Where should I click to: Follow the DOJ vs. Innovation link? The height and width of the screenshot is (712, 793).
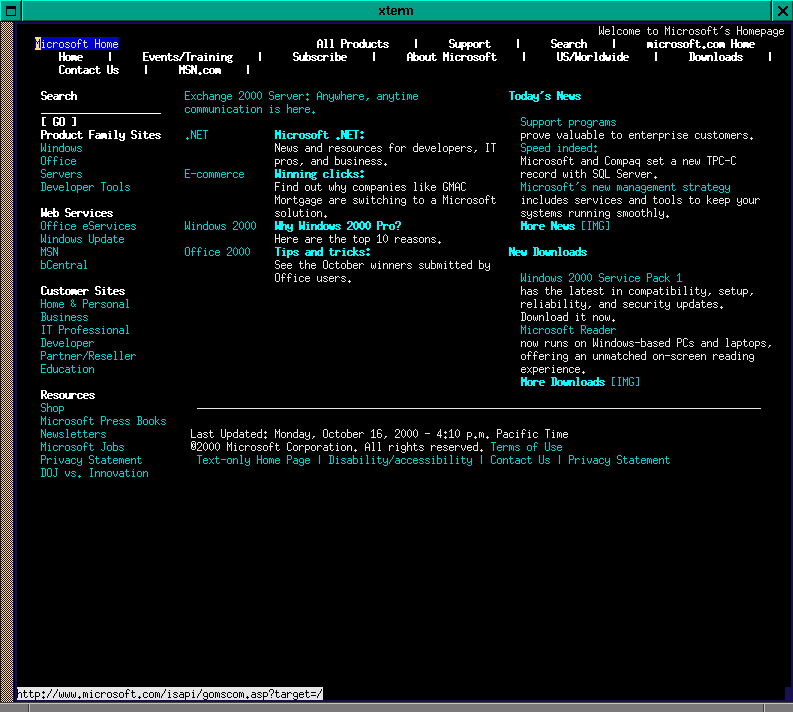(x=94, y=473)
